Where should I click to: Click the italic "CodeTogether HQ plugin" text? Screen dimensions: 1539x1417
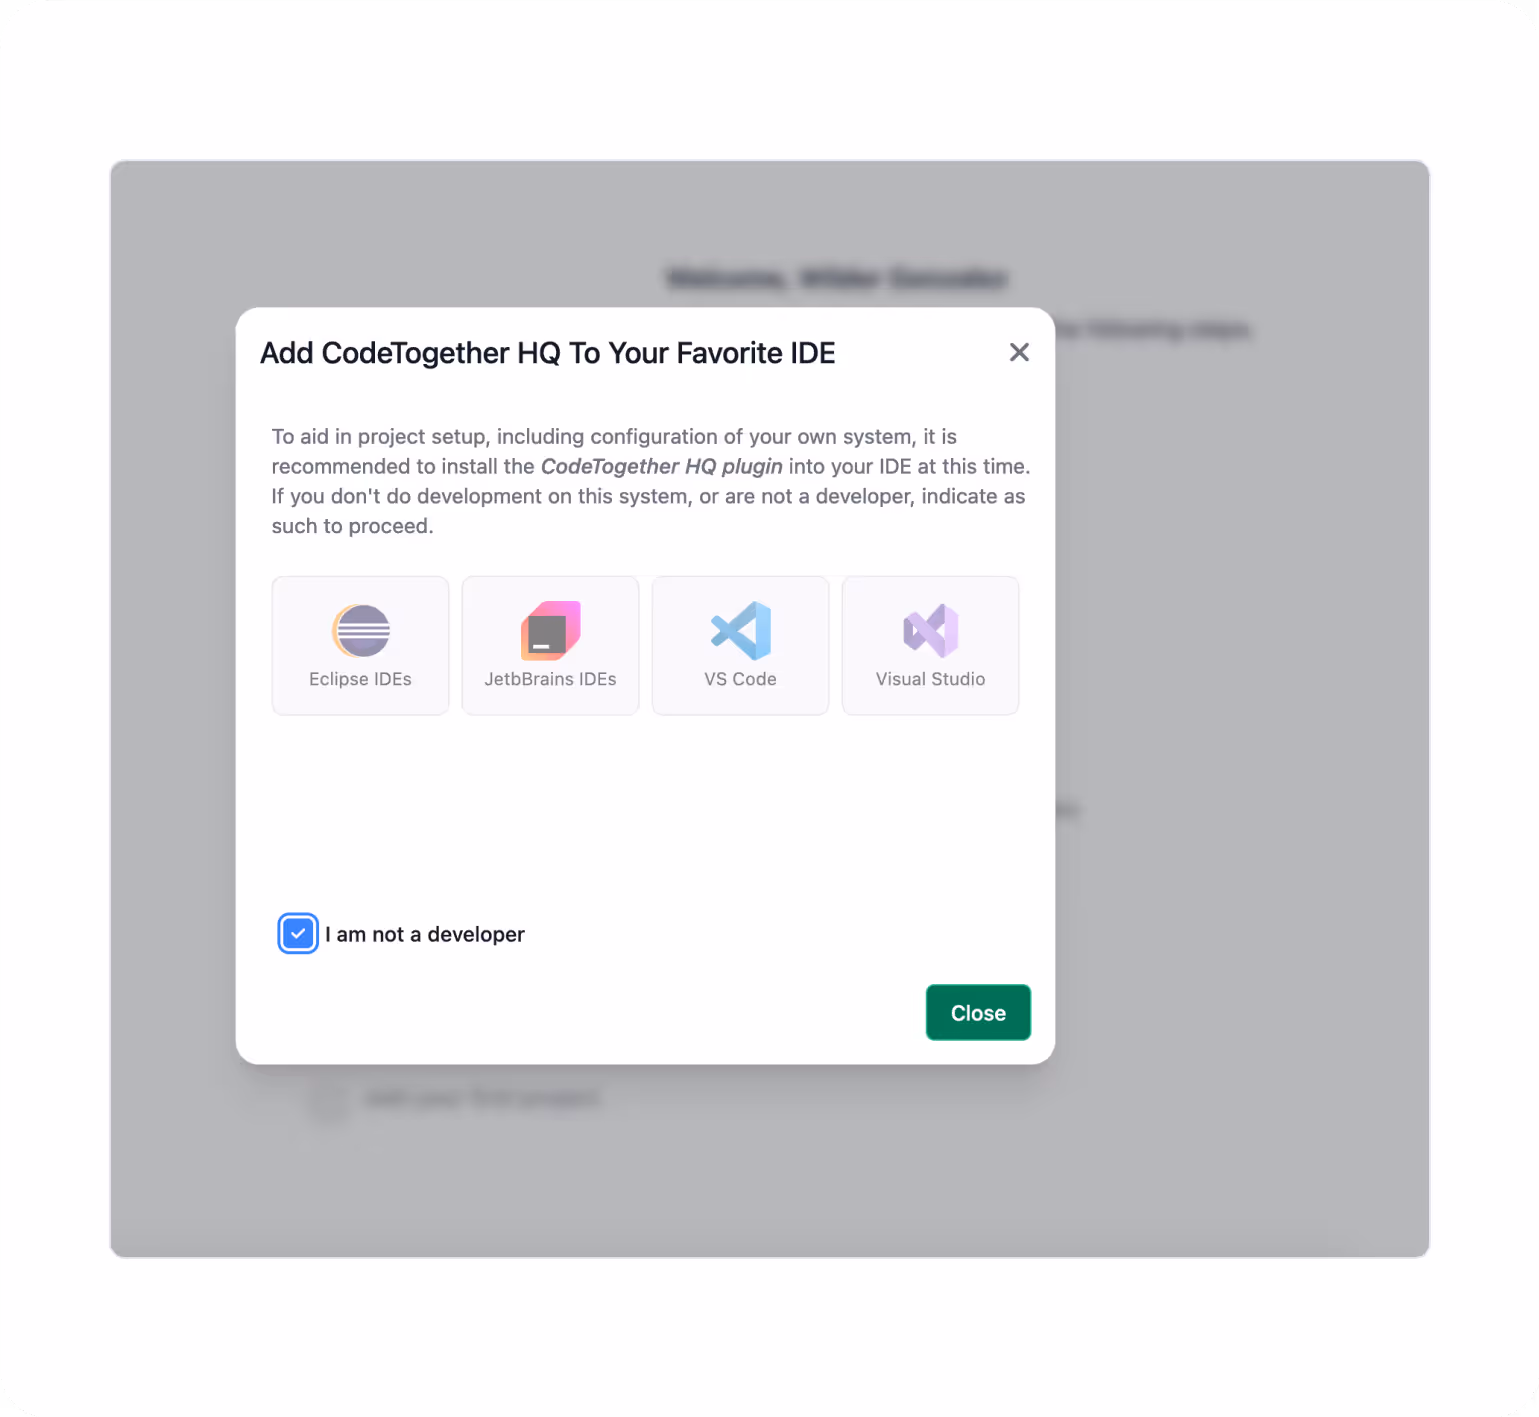click(662, 466)
